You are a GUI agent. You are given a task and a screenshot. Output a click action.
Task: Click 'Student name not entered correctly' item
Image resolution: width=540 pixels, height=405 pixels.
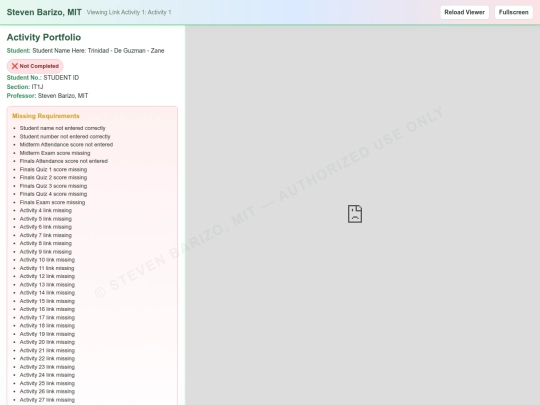[x=63, y=128]
